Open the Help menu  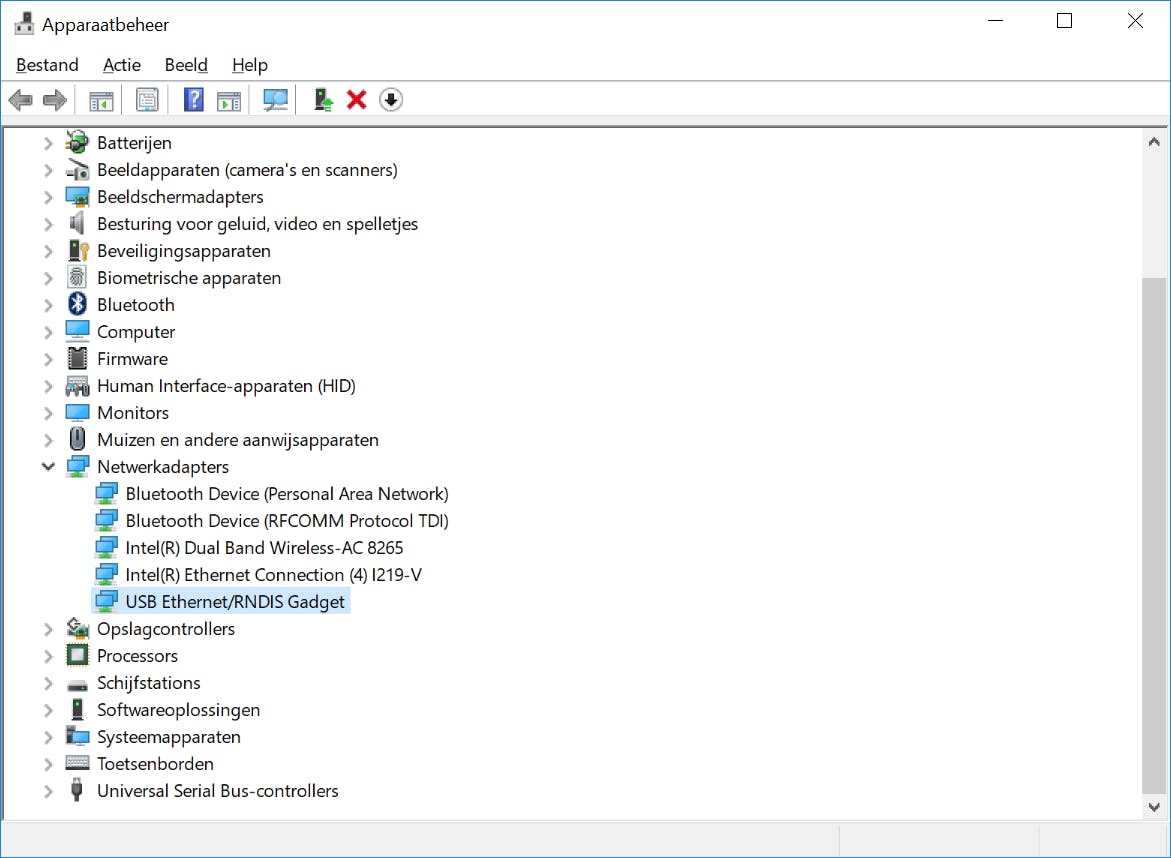click(249, 65)
